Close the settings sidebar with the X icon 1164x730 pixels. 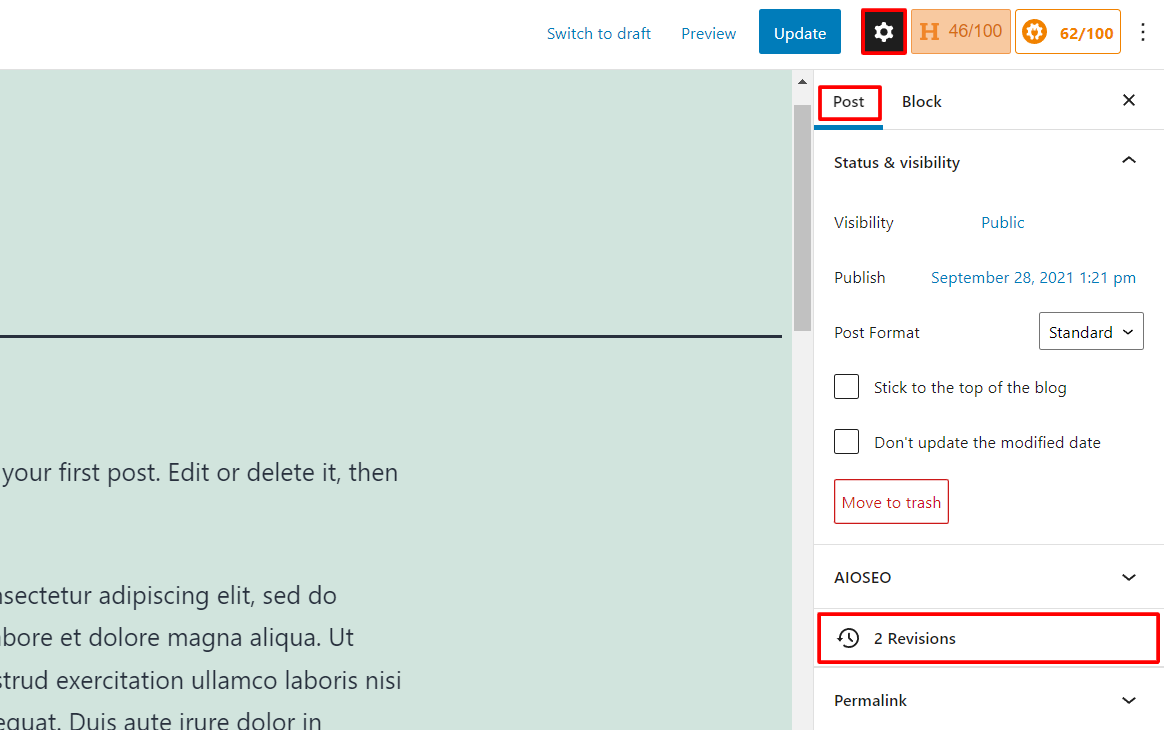(x=1128, y=100)
